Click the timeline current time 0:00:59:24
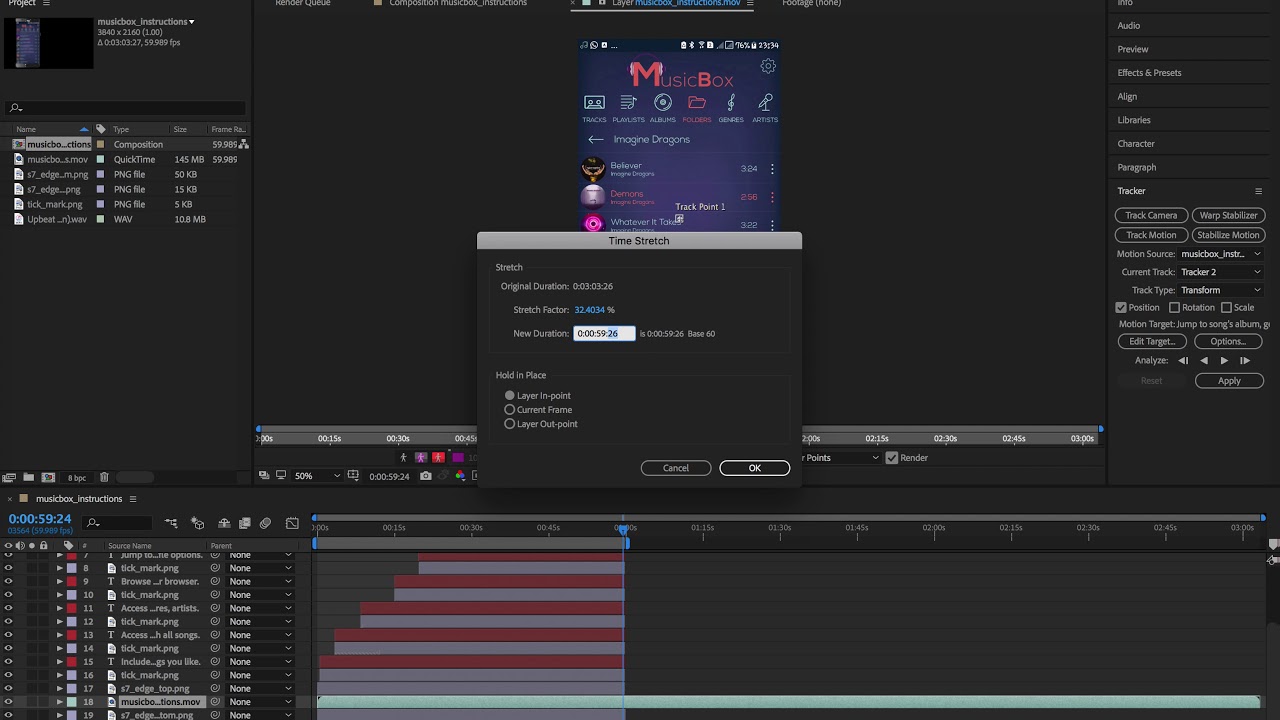 tap(40, 519)
